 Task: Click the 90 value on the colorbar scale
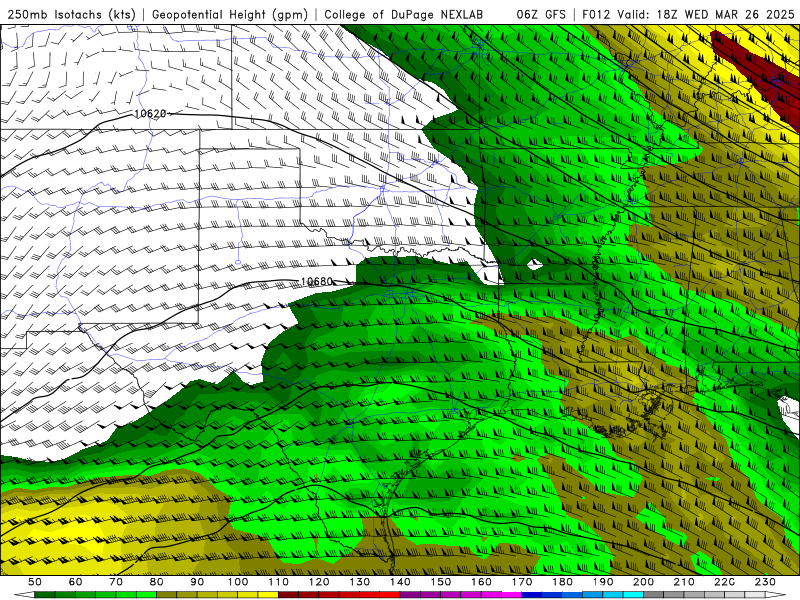click(x=197, y=582)
